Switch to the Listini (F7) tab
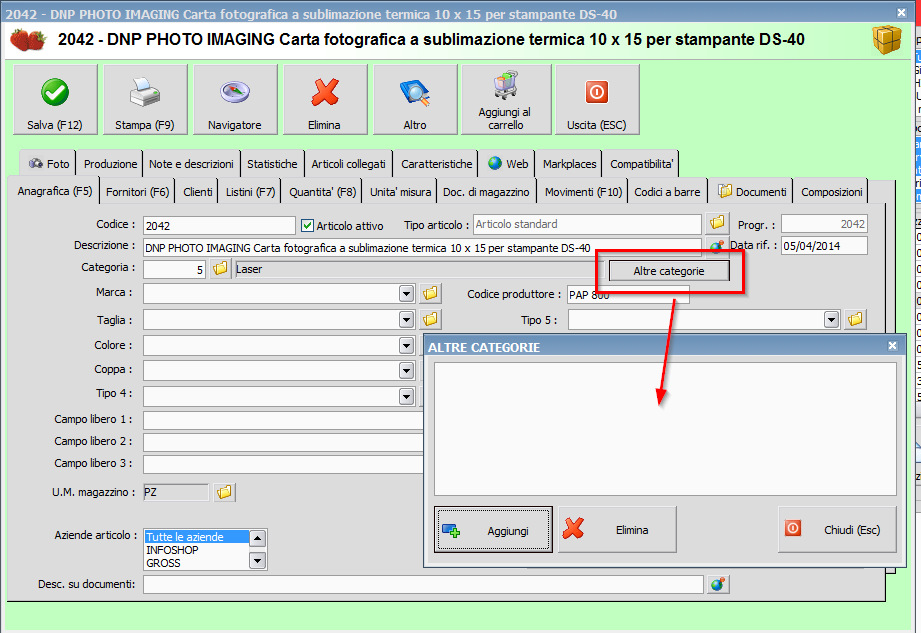The height and width of the screenshot is (633, 921). (x=251, y=192)
